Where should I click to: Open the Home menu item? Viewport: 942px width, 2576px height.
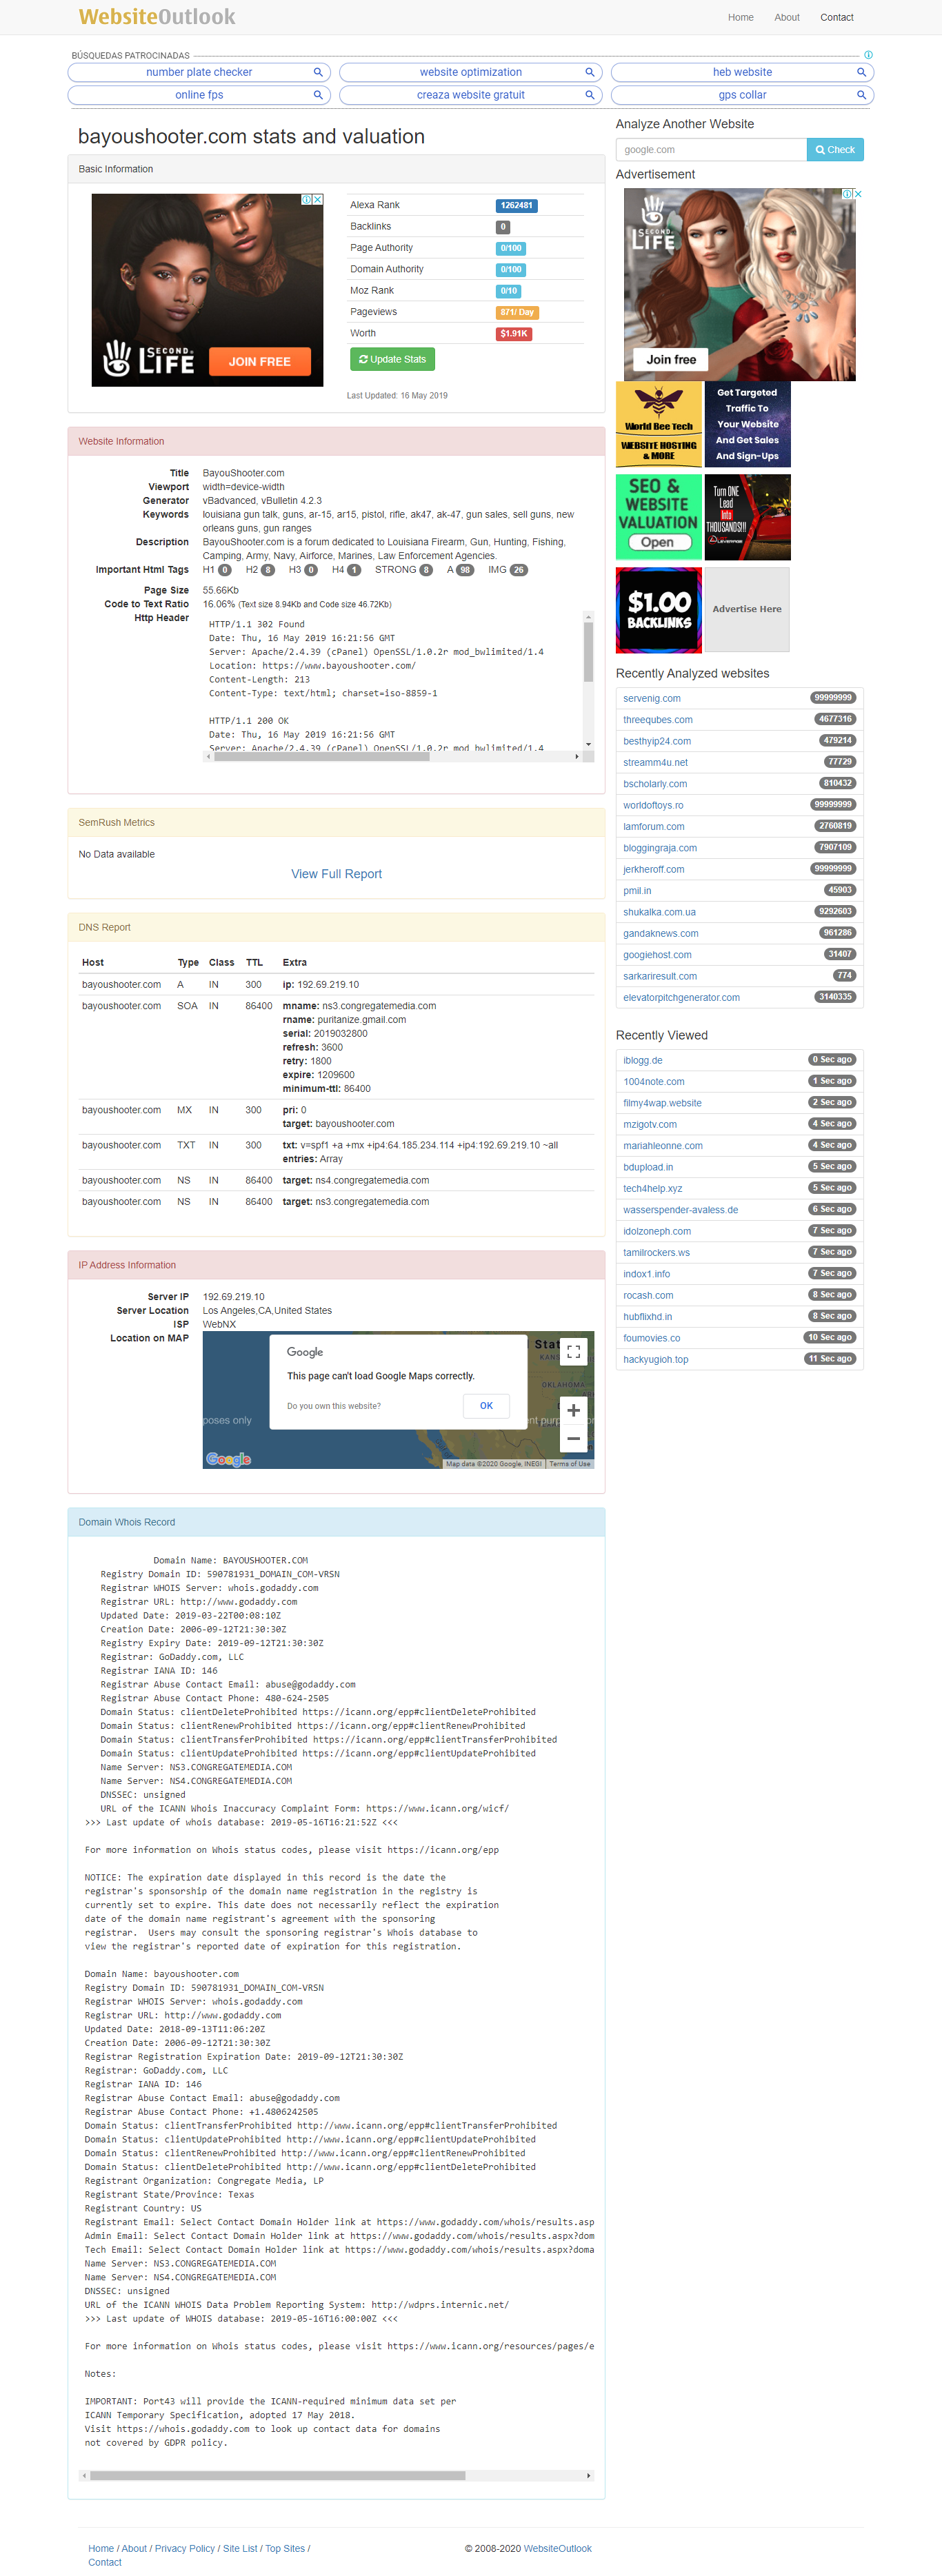pyautogui.click(x=740, y=18)
